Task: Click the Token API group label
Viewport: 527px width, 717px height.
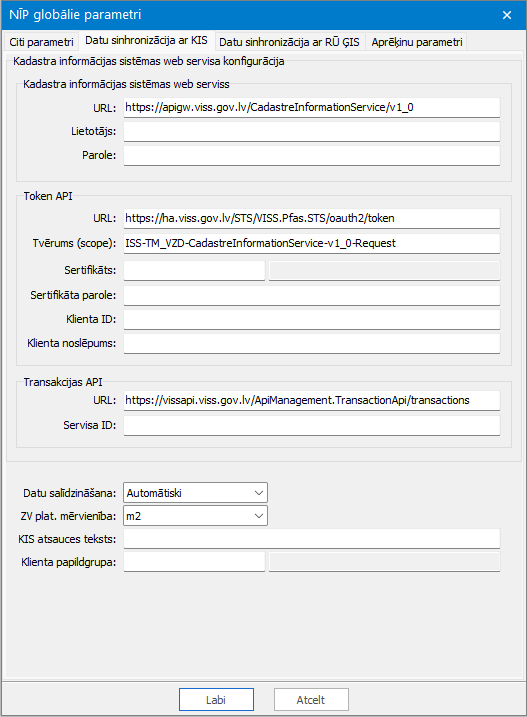Action: pos(48,196)
